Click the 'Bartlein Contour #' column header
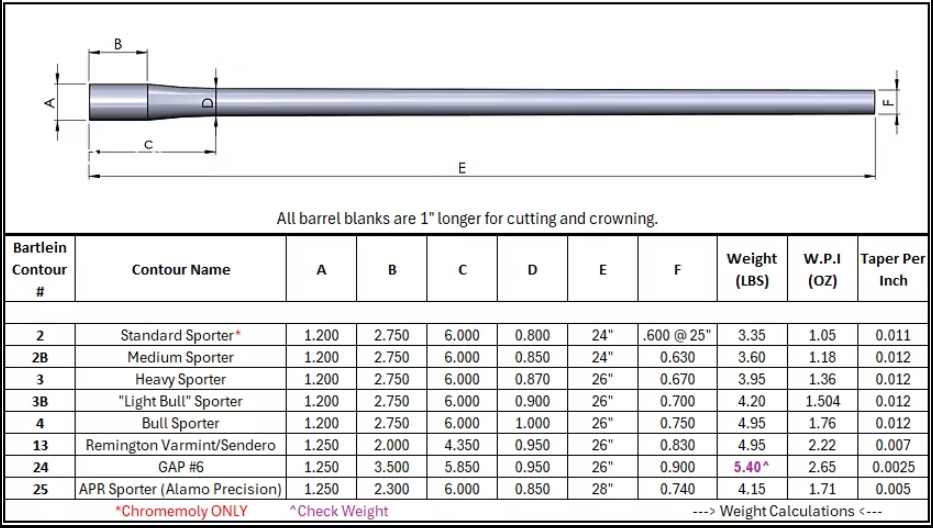Screen dimensions: 933x528 tap(40, 269)
